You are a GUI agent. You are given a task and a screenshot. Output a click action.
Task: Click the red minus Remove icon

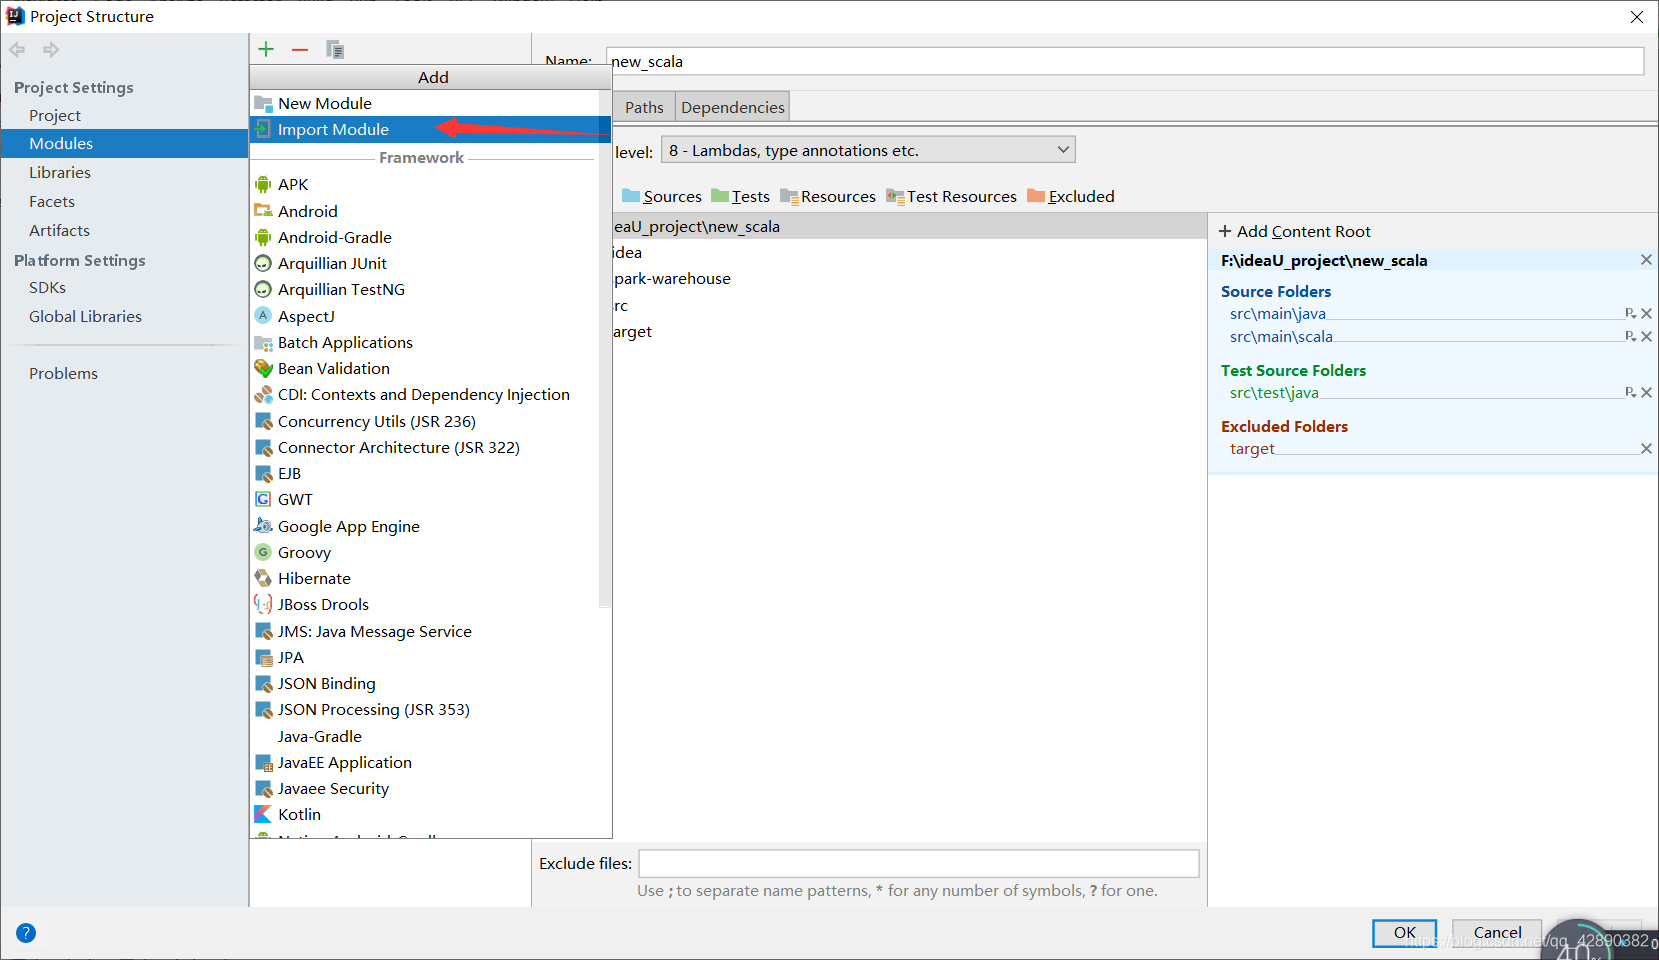[x=300, y=49]
